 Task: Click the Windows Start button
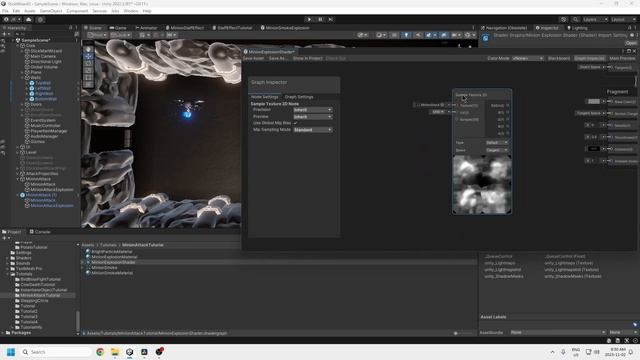point(11,352)
